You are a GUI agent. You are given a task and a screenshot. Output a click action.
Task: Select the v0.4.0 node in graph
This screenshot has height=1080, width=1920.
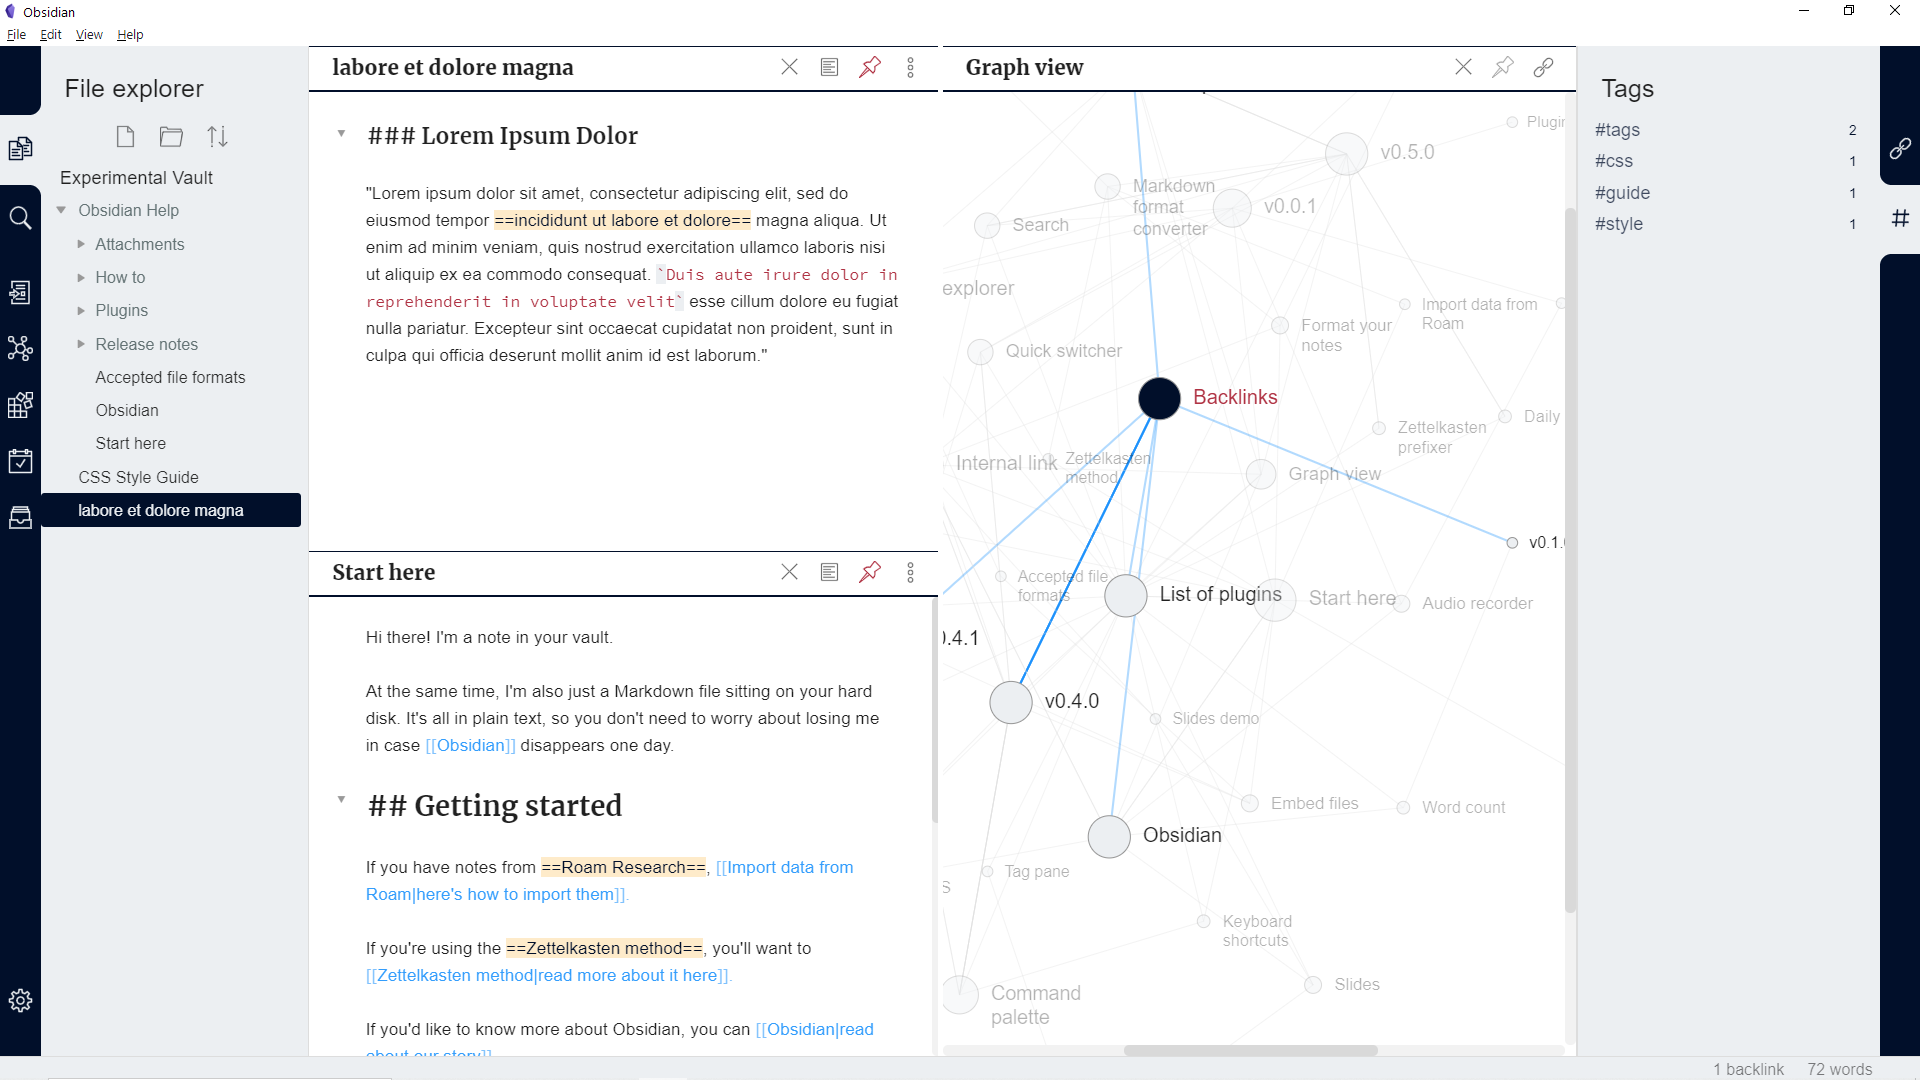[1011, 702]
